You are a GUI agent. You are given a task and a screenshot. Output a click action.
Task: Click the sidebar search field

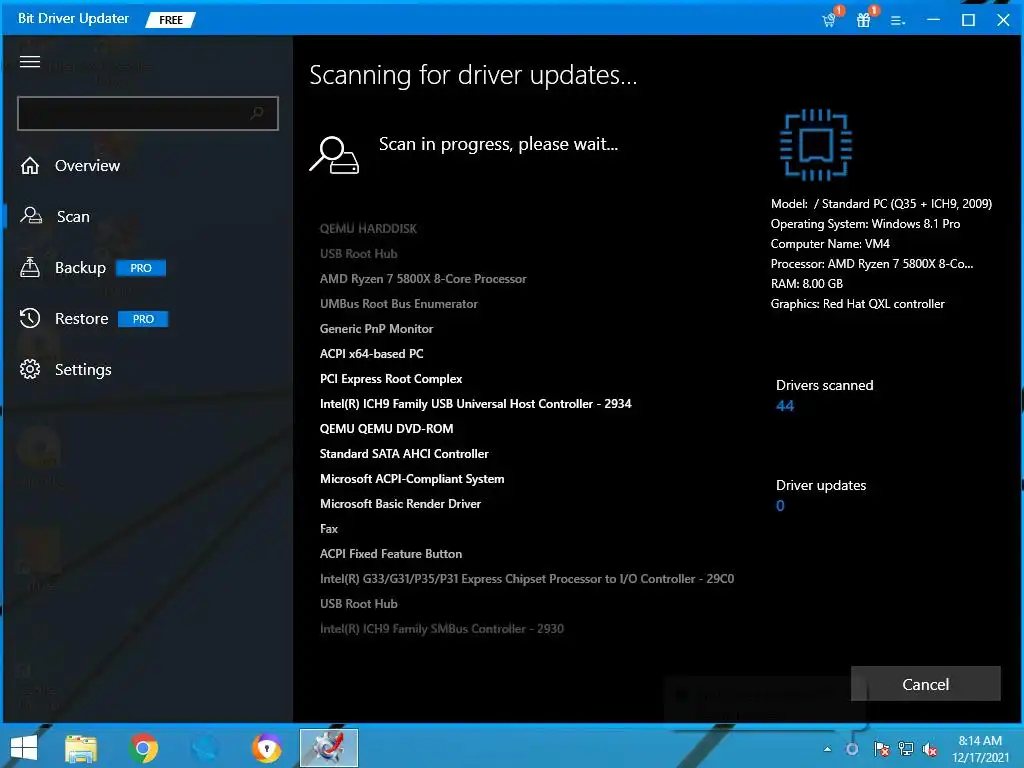[x=148, y=113]
